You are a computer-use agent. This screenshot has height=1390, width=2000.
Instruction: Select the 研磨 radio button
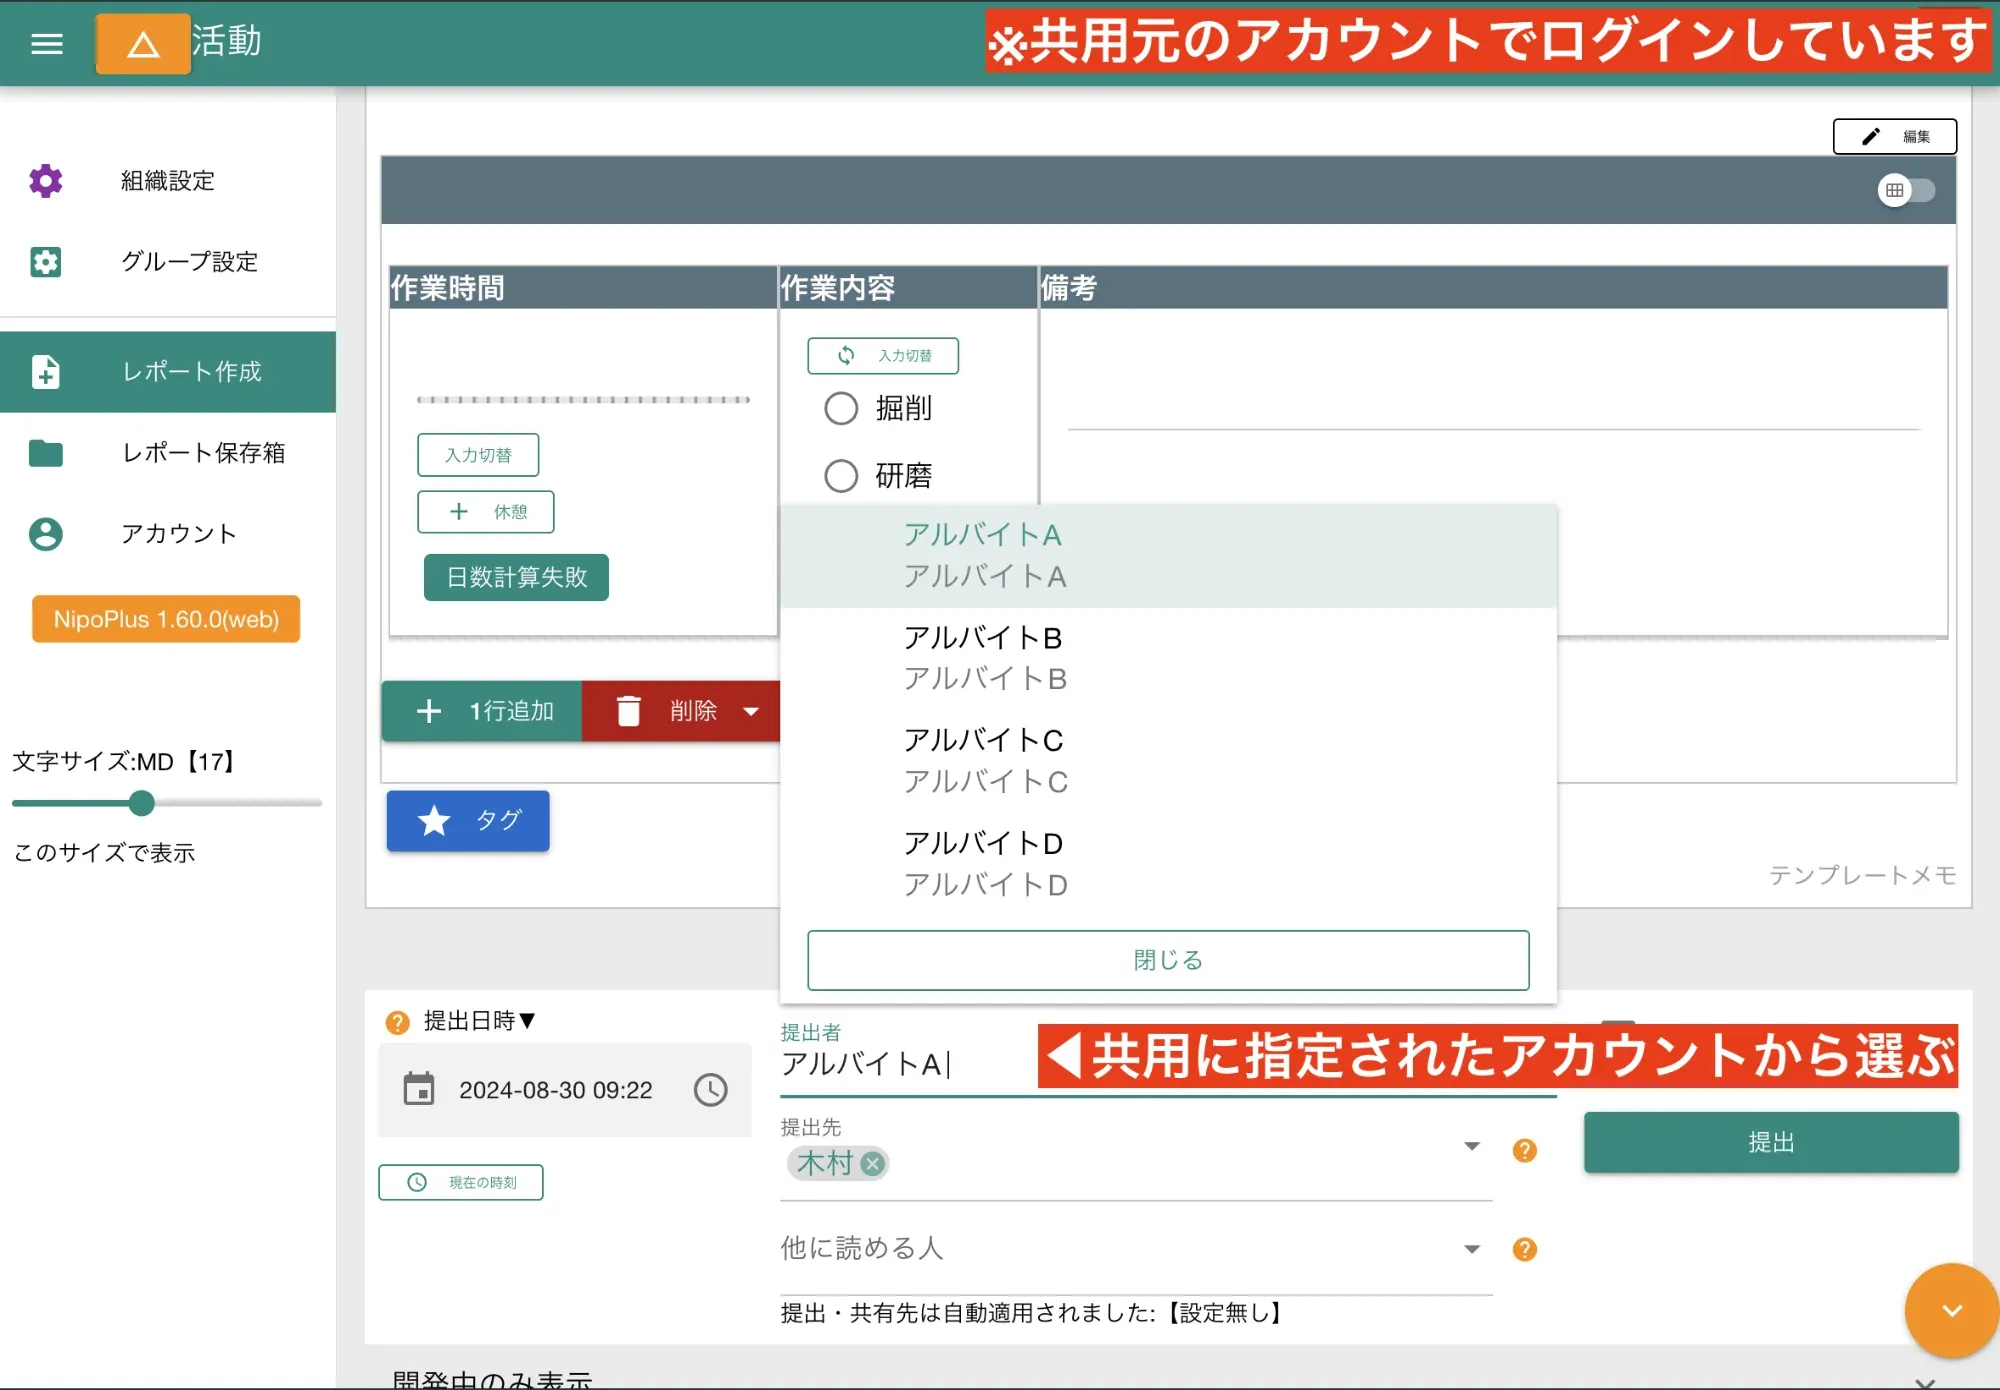[x=841, y=475]
